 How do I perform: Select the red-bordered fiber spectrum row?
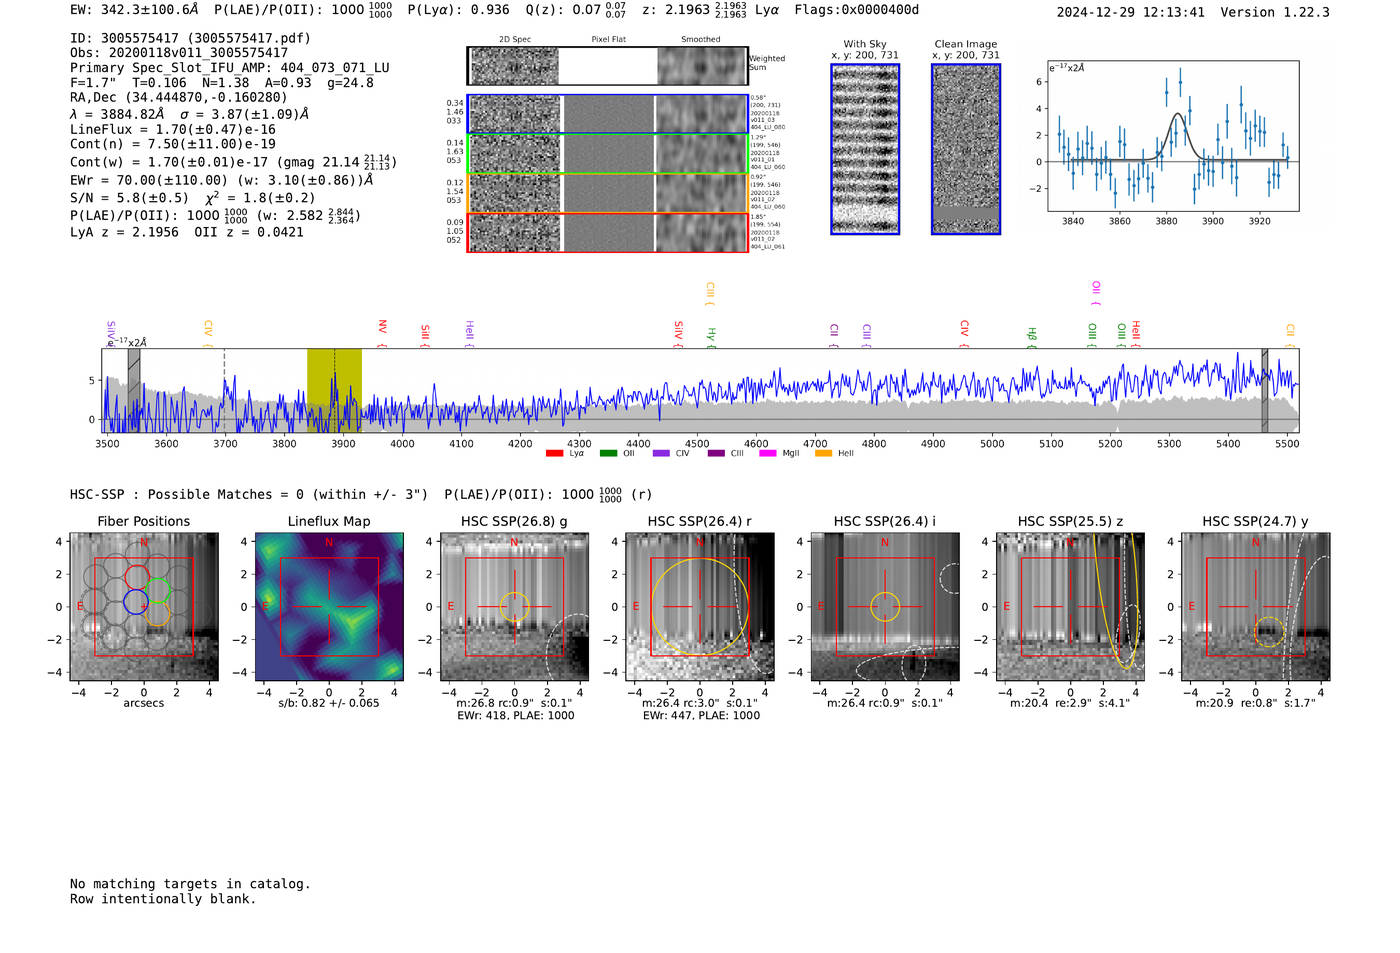pos(608,232)
